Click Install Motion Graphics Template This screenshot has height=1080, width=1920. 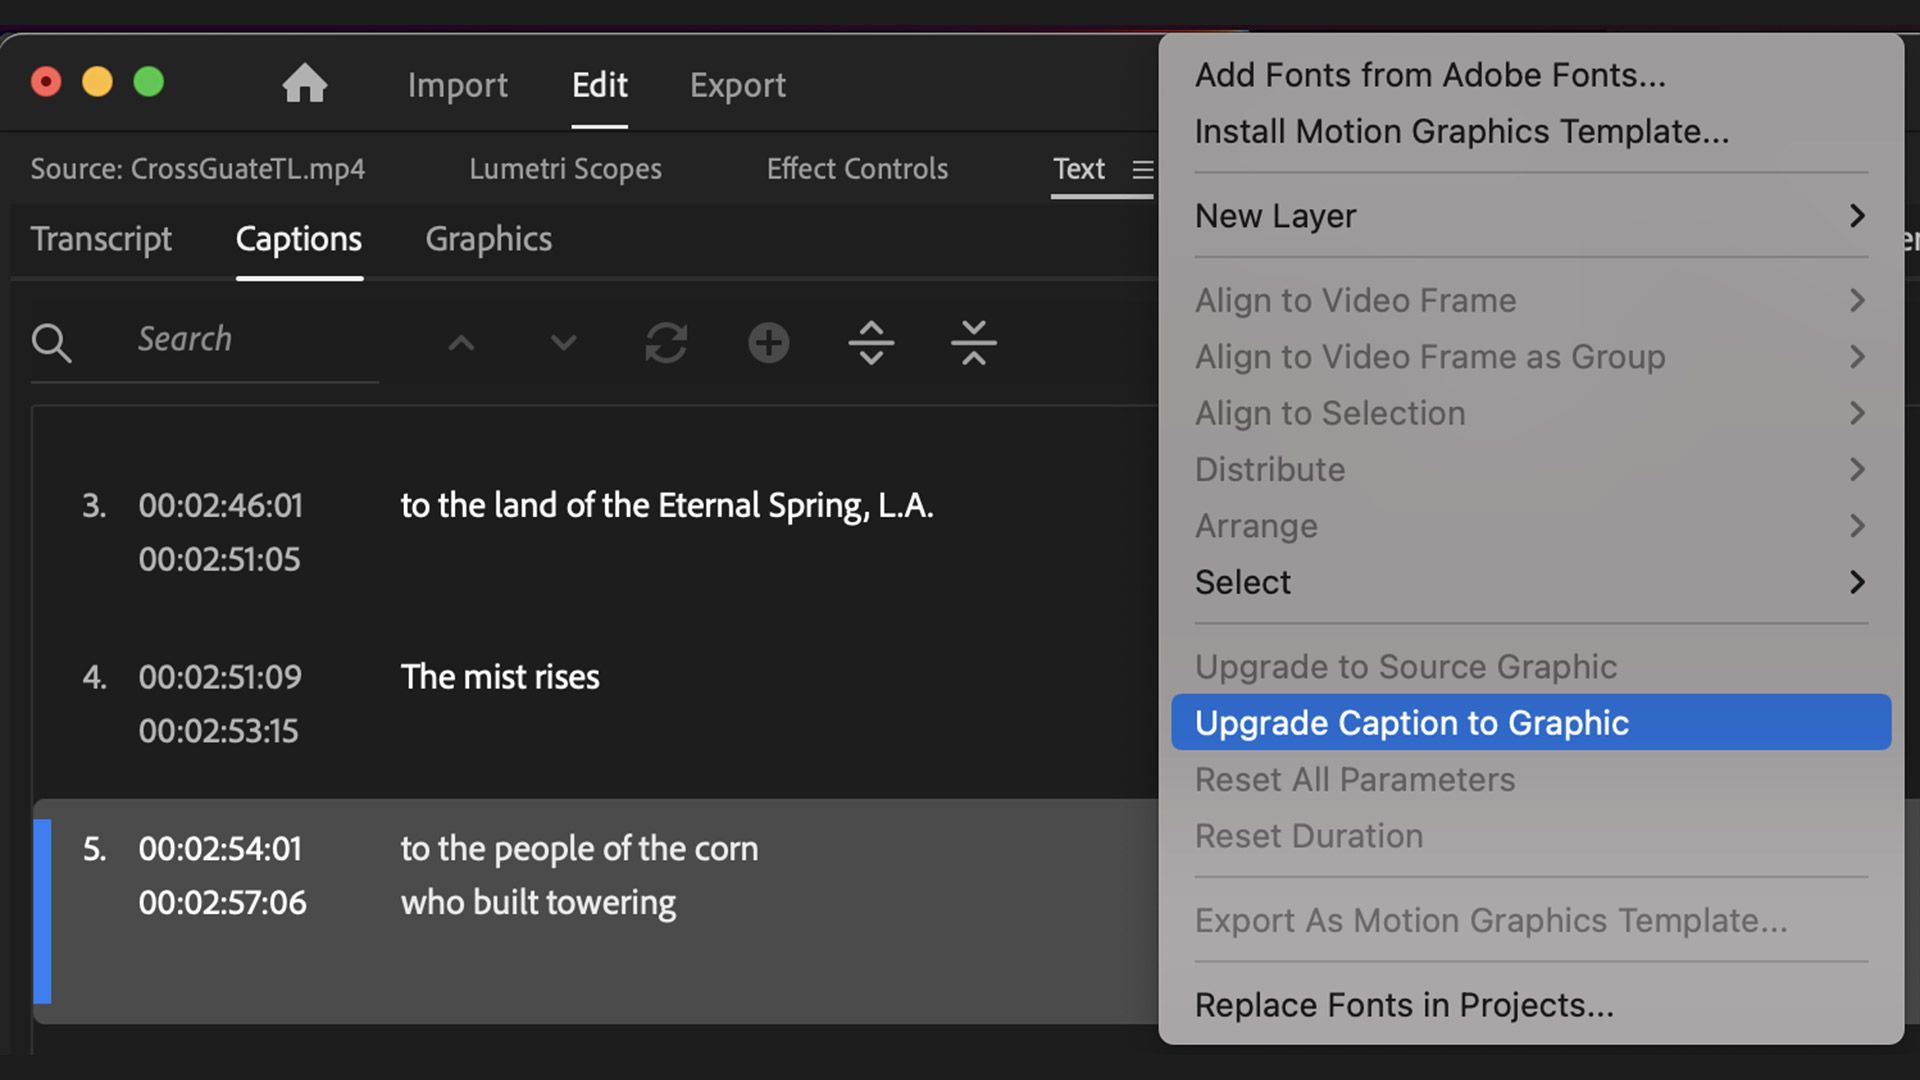coord(1461,131)
